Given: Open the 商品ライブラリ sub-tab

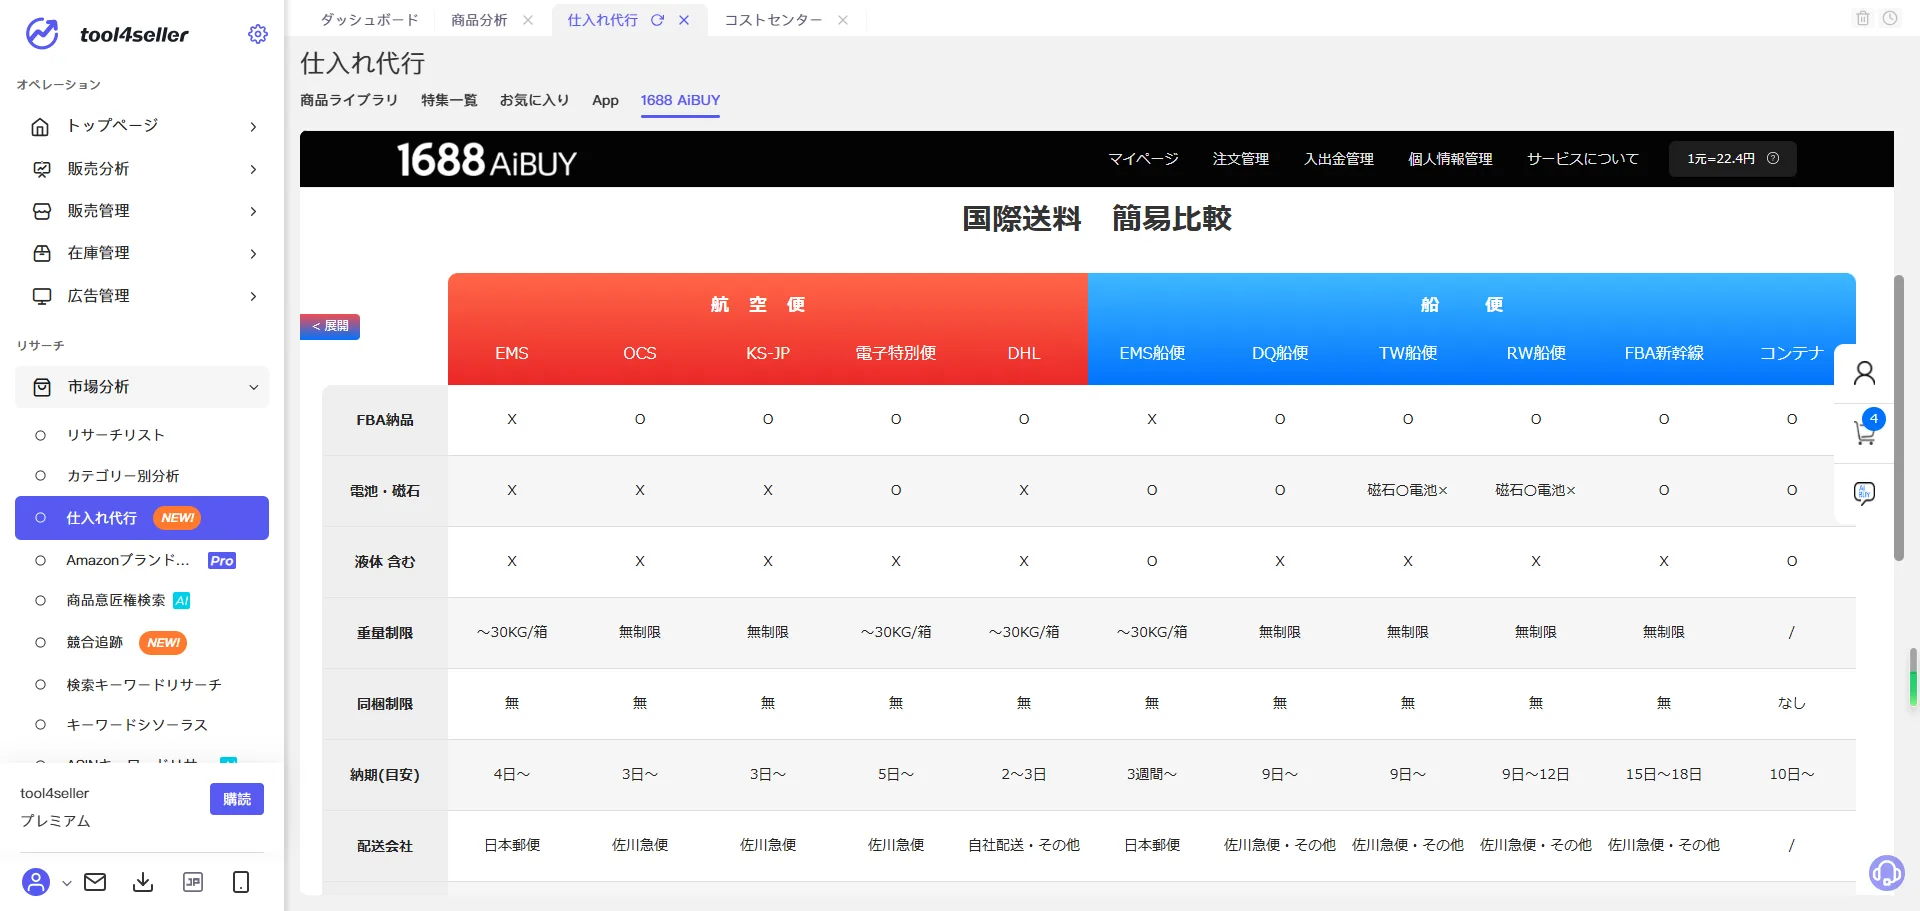Looking at the screenshot, I should pyautogui.click(x=349, y=100).
